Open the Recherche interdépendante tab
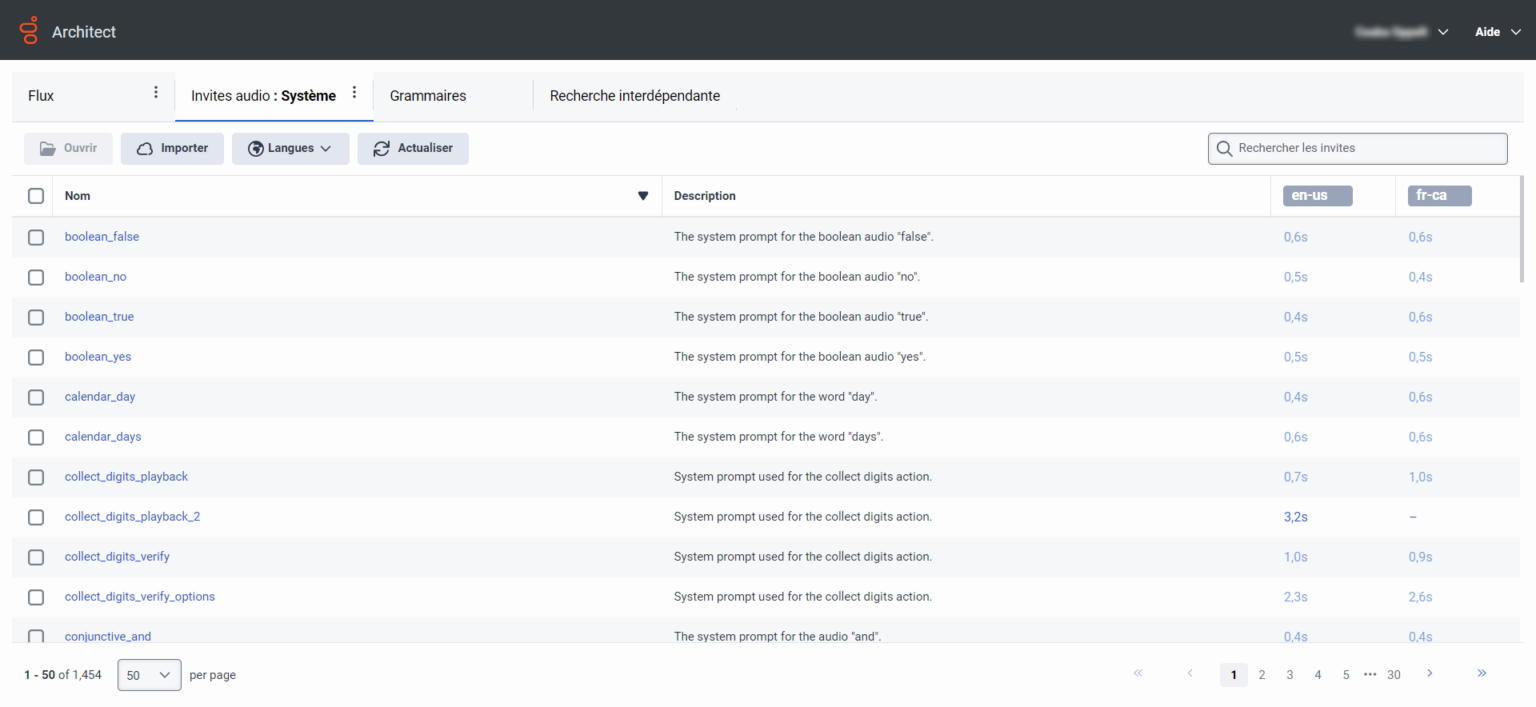This screenshot has height=707, width=1536. 634,95
